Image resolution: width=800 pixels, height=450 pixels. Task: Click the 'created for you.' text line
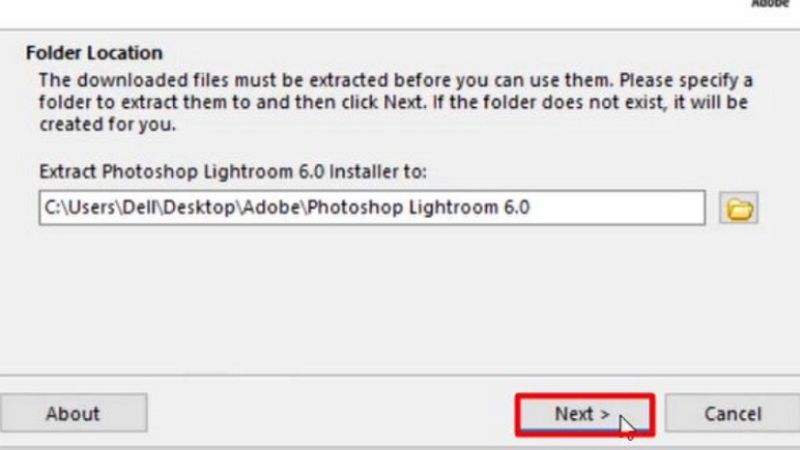coord(108,126)
